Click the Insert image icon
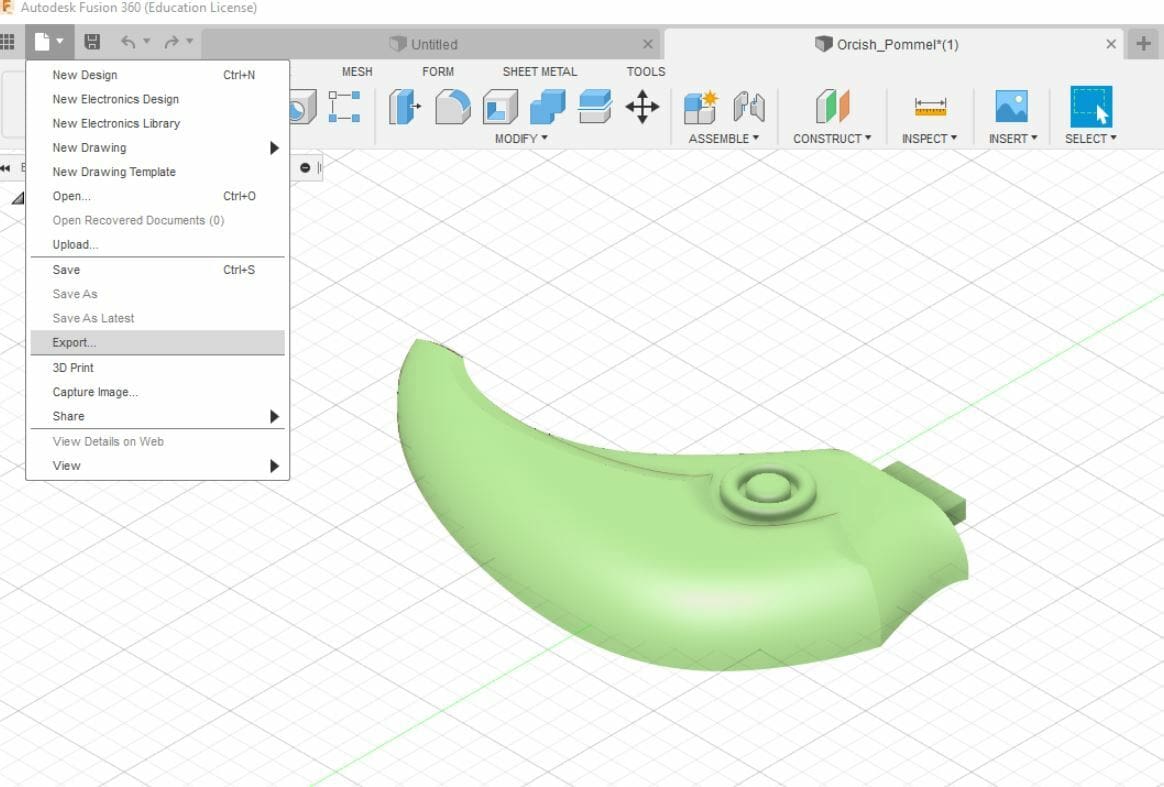 coord(1012,107)
